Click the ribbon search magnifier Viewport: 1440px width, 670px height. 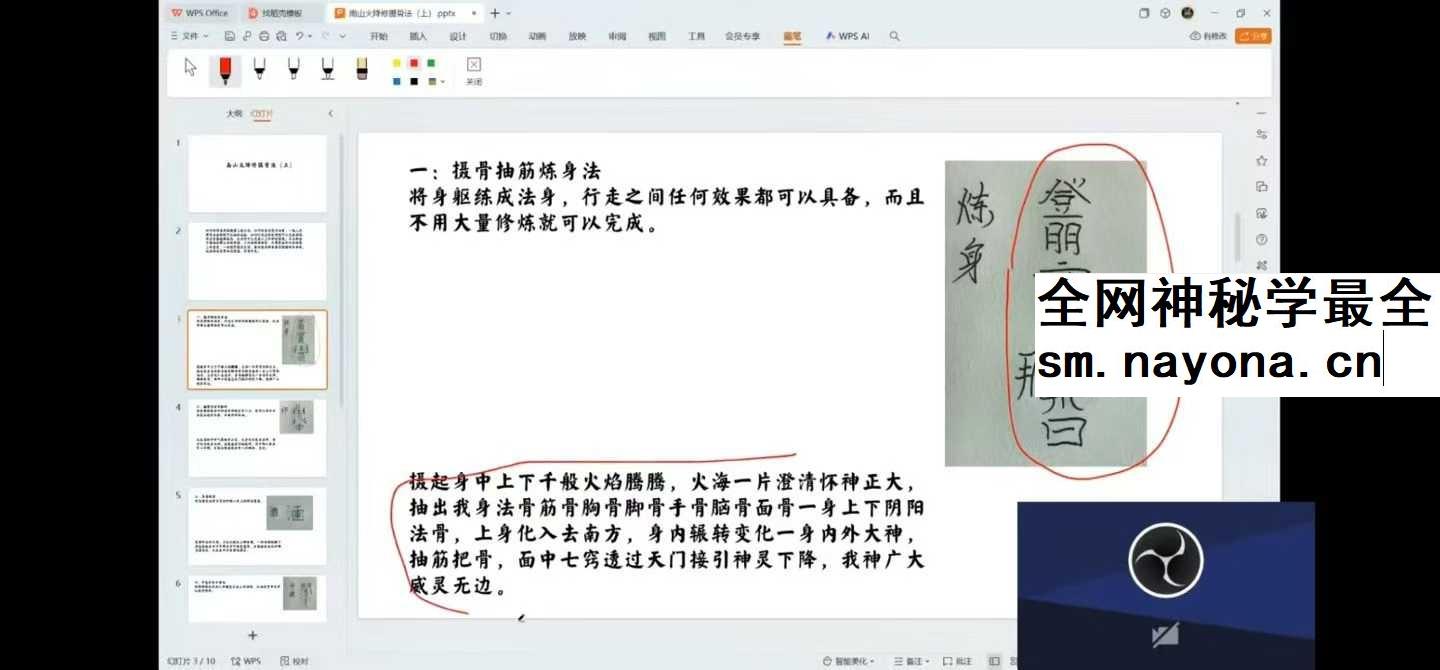coord(894,36)
